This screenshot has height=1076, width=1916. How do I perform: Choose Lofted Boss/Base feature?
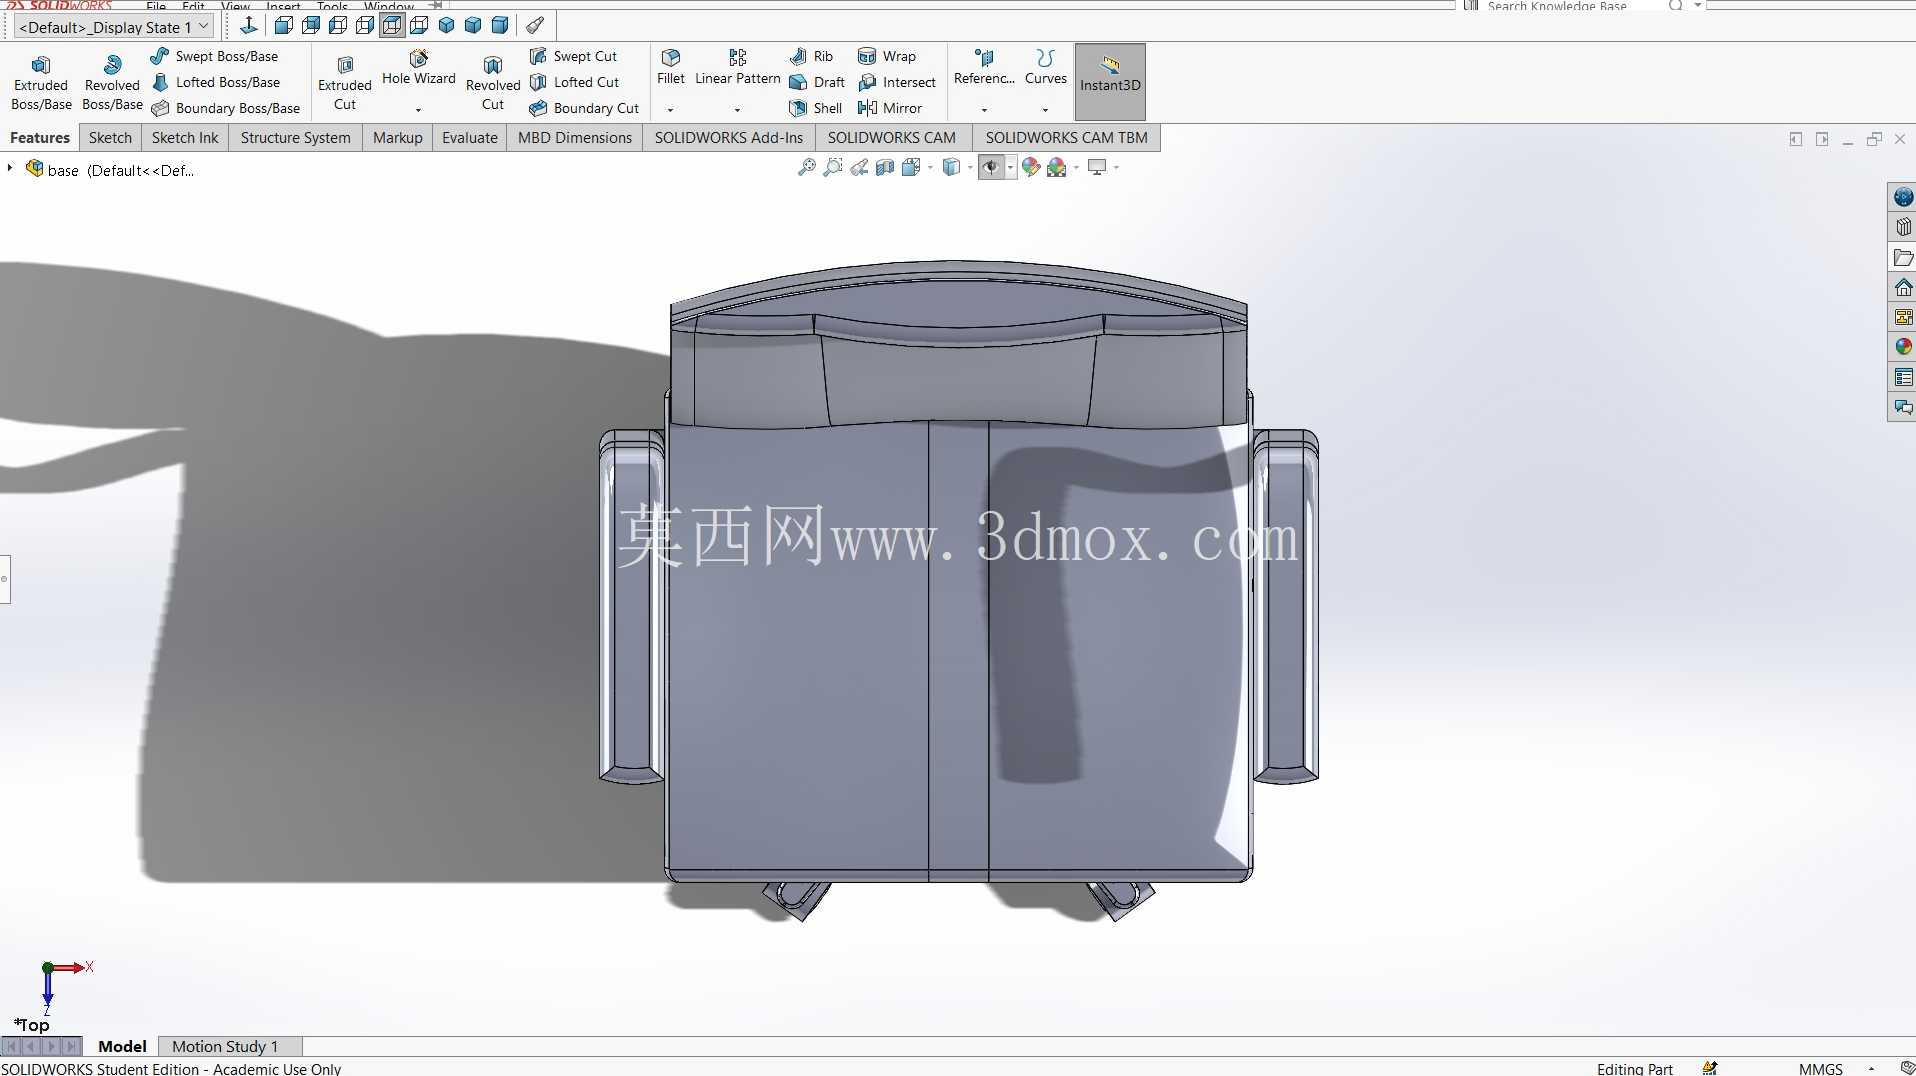click(215, 82)
